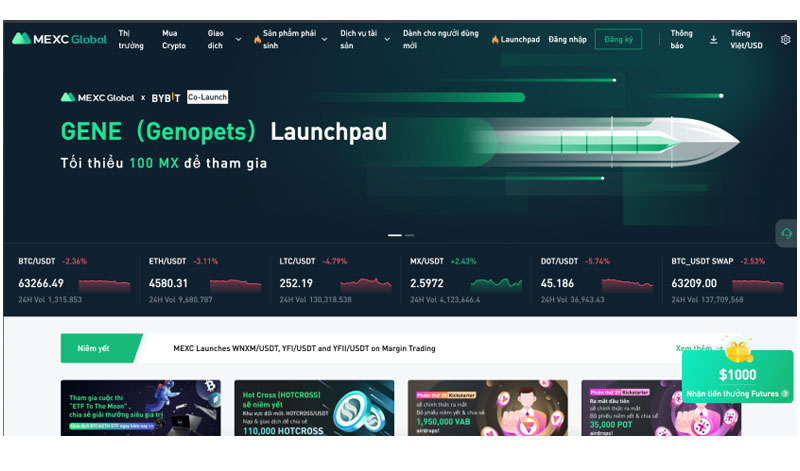This screenshot has width=800, height=471.
Task: Open the ETH/USDT mini price chart
Action: 235,284
